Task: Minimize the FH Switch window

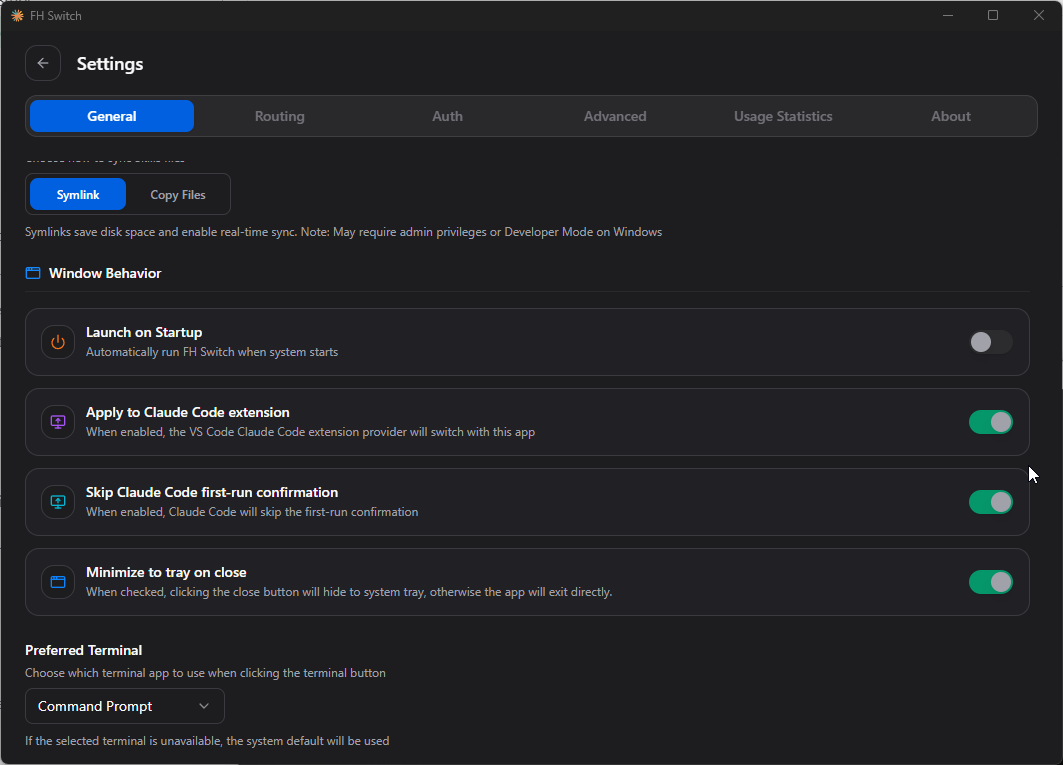Action: point(948,16)
